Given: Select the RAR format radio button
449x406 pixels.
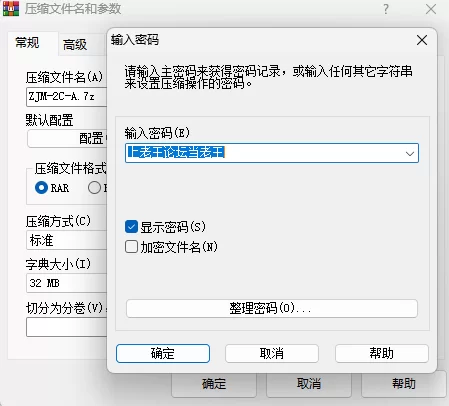Looking at the screenshot, I should coord(41,188).
